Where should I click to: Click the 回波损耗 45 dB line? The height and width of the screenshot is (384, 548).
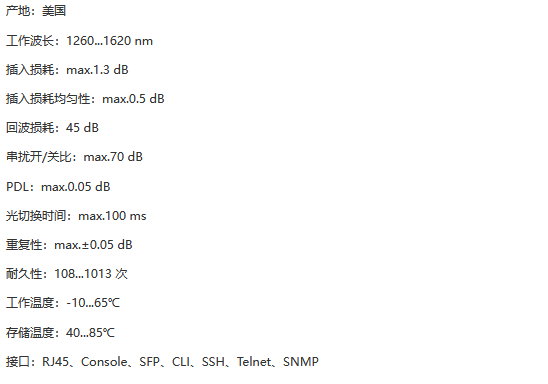(52, 128)
